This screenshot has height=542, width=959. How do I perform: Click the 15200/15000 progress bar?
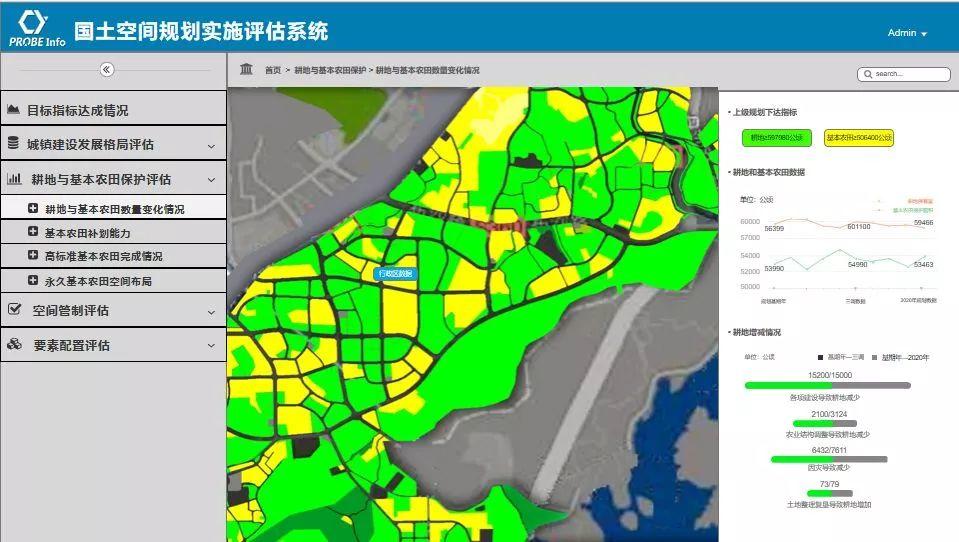[x=828, y=385]
